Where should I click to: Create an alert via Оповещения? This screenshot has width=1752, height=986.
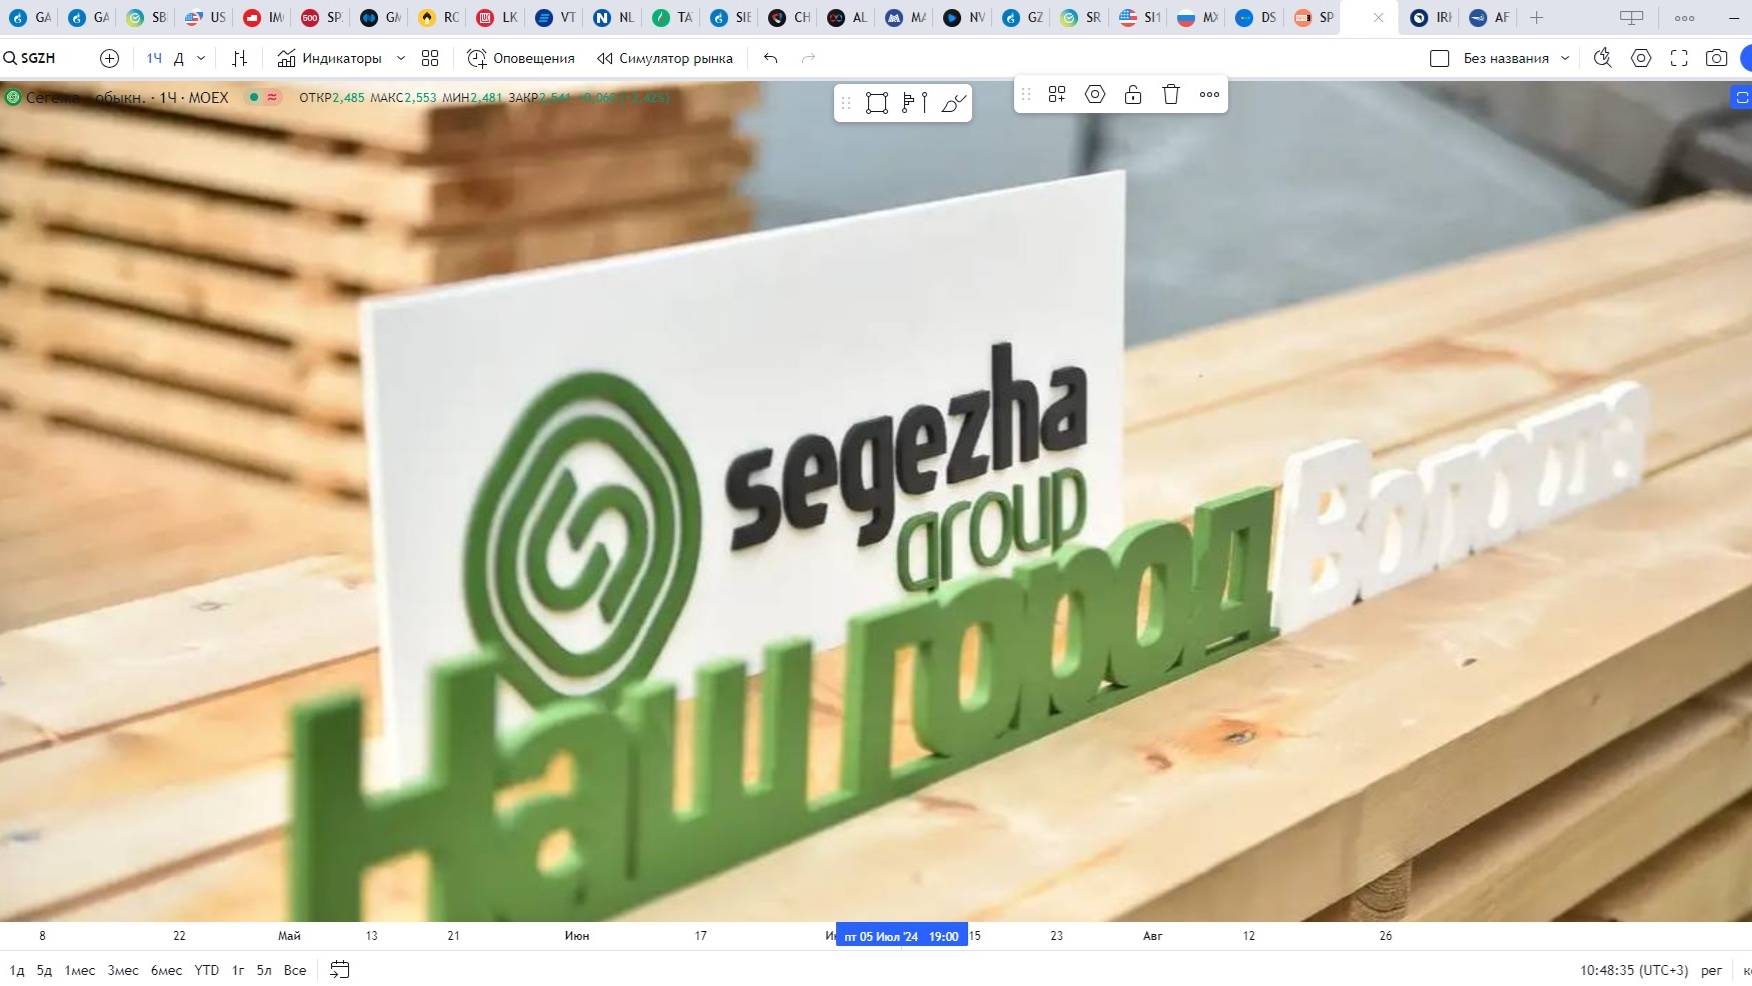521,58
